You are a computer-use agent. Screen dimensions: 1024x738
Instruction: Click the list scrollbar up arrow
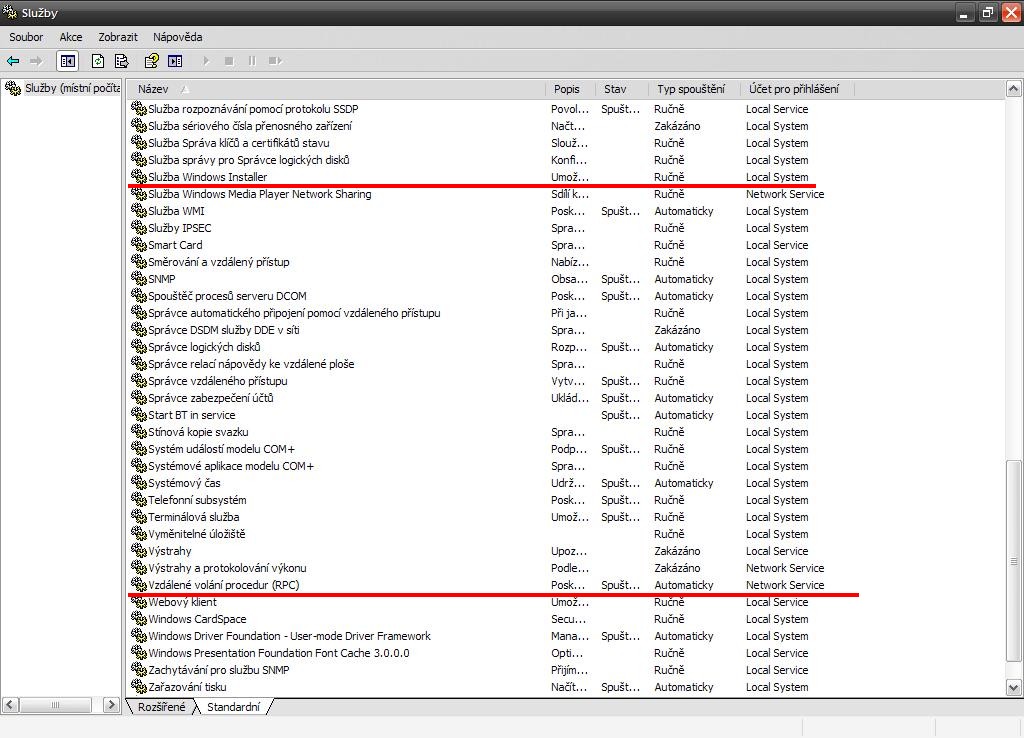pyautogui.click(x=1014, y=89)
